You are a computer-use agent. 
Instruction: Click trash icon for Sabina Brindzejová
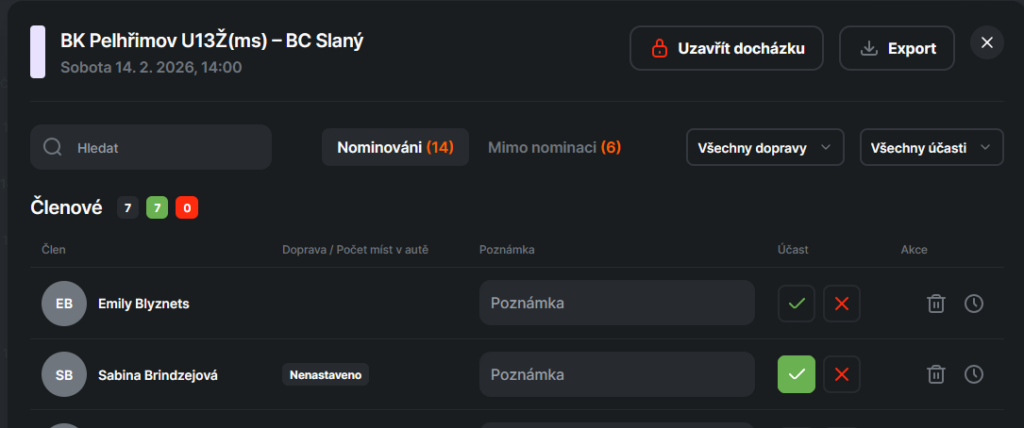(936, 374)
